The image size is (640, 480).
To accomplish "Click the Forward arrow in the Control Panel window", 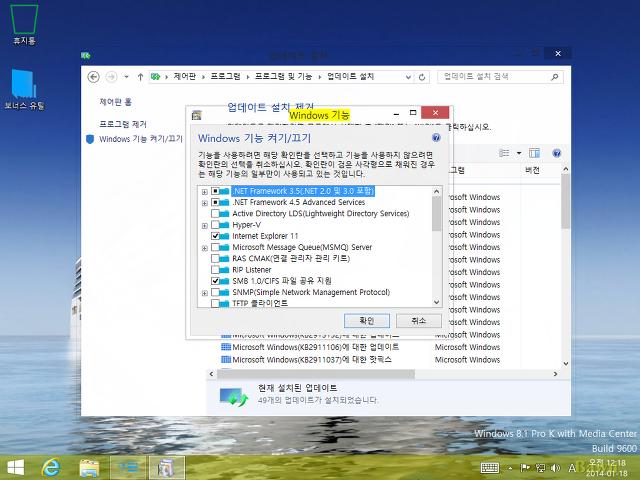I will click(x=111, y=77).
